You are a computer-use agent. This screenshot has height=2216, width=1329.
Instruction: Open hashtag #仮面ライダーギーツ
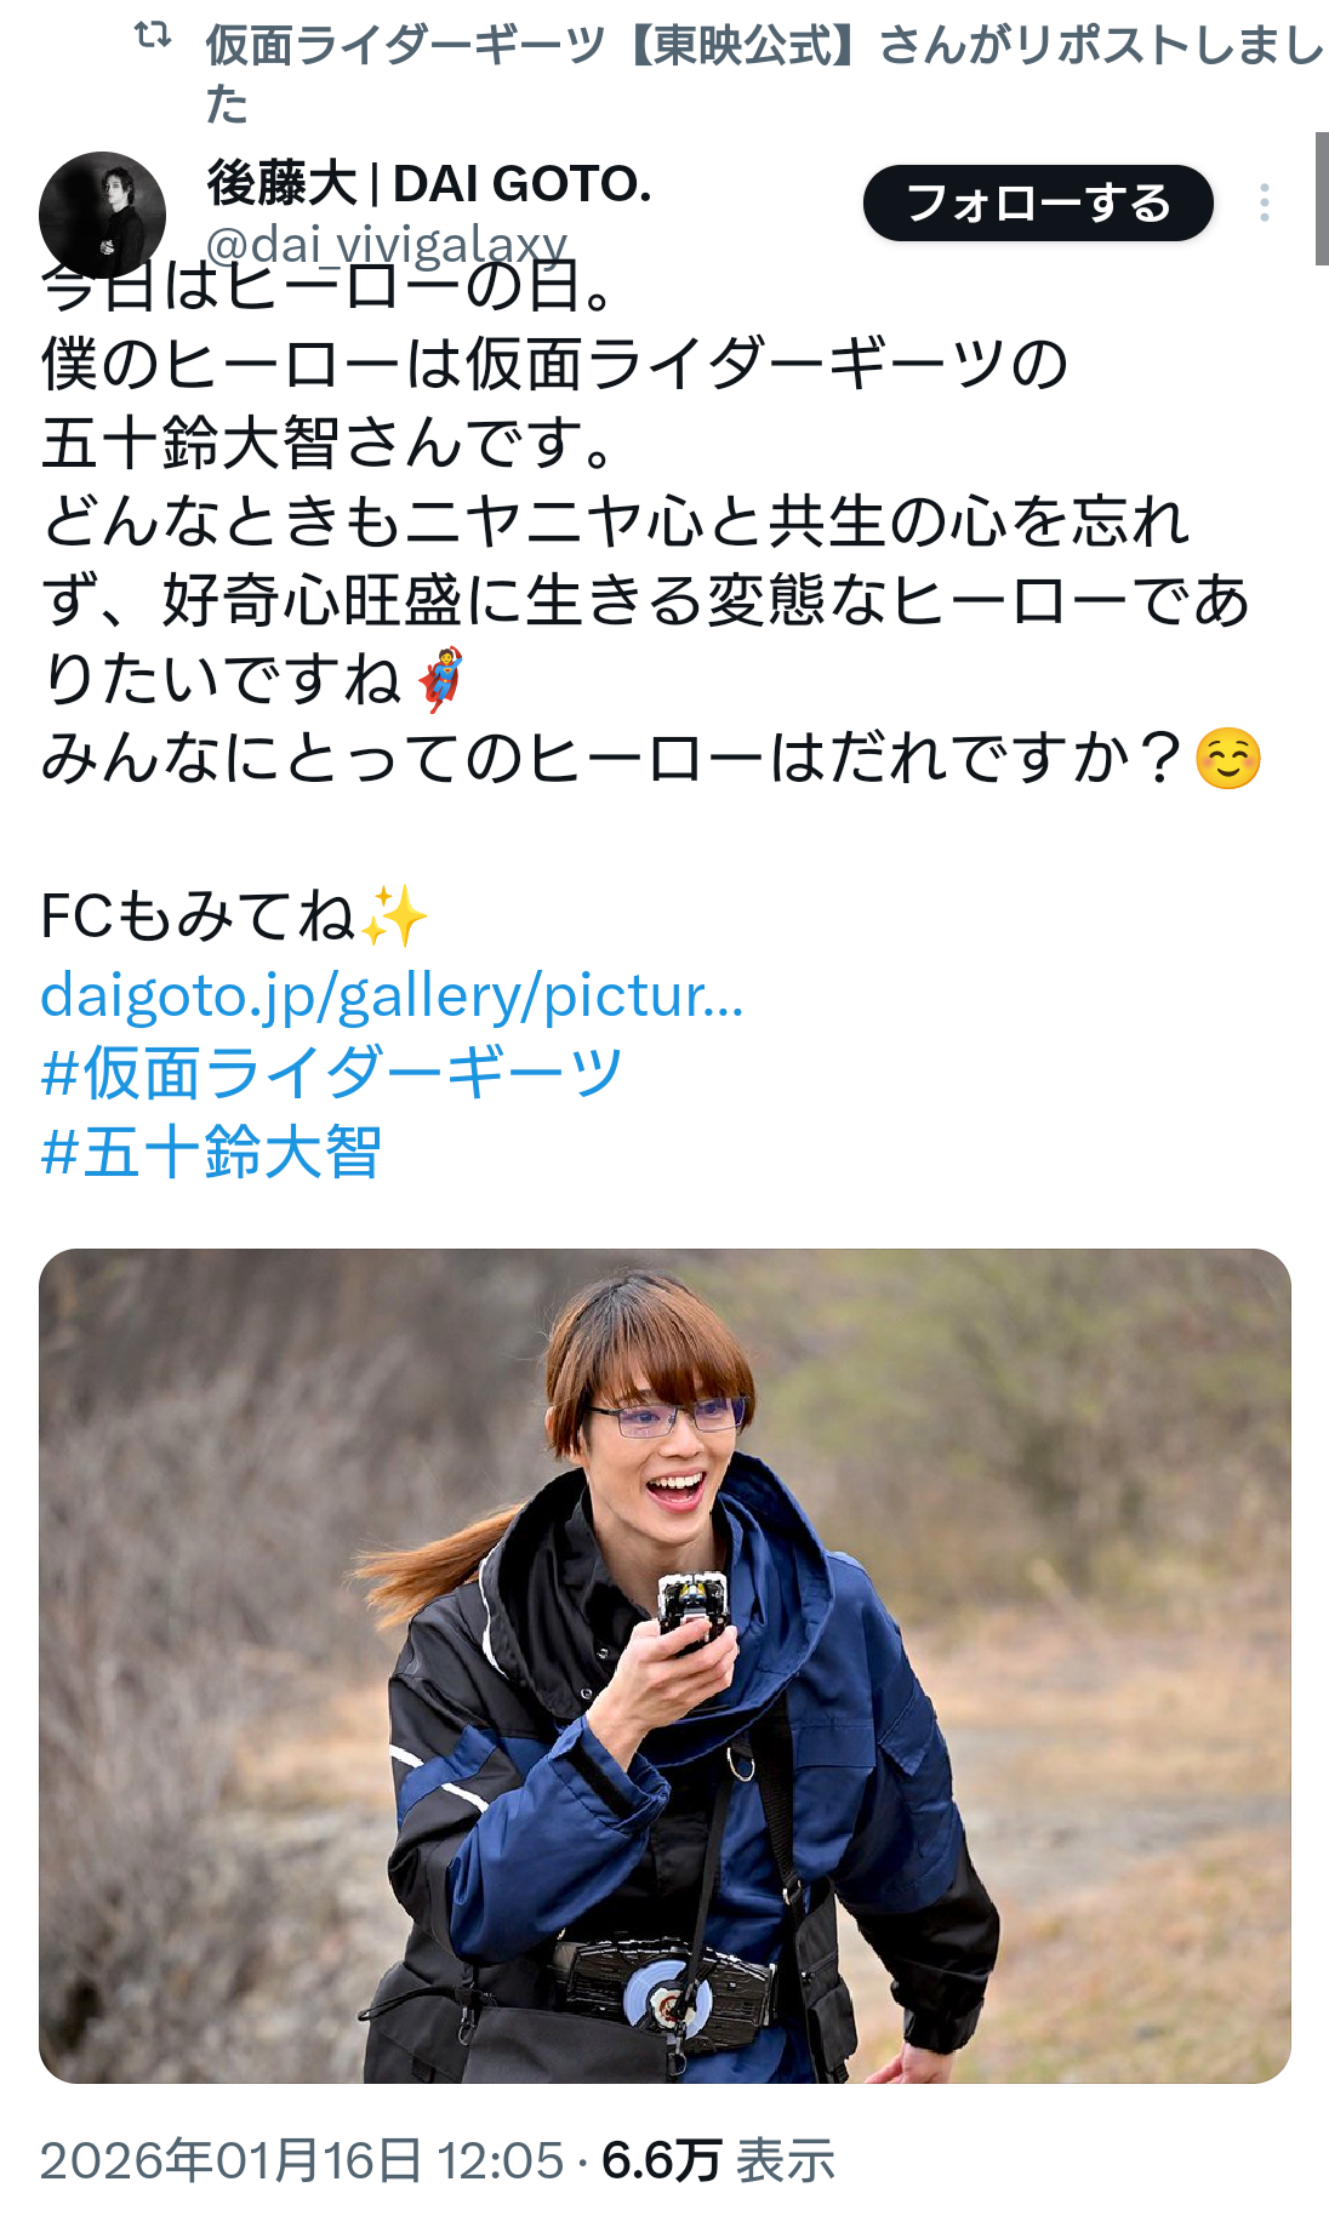331,1073
